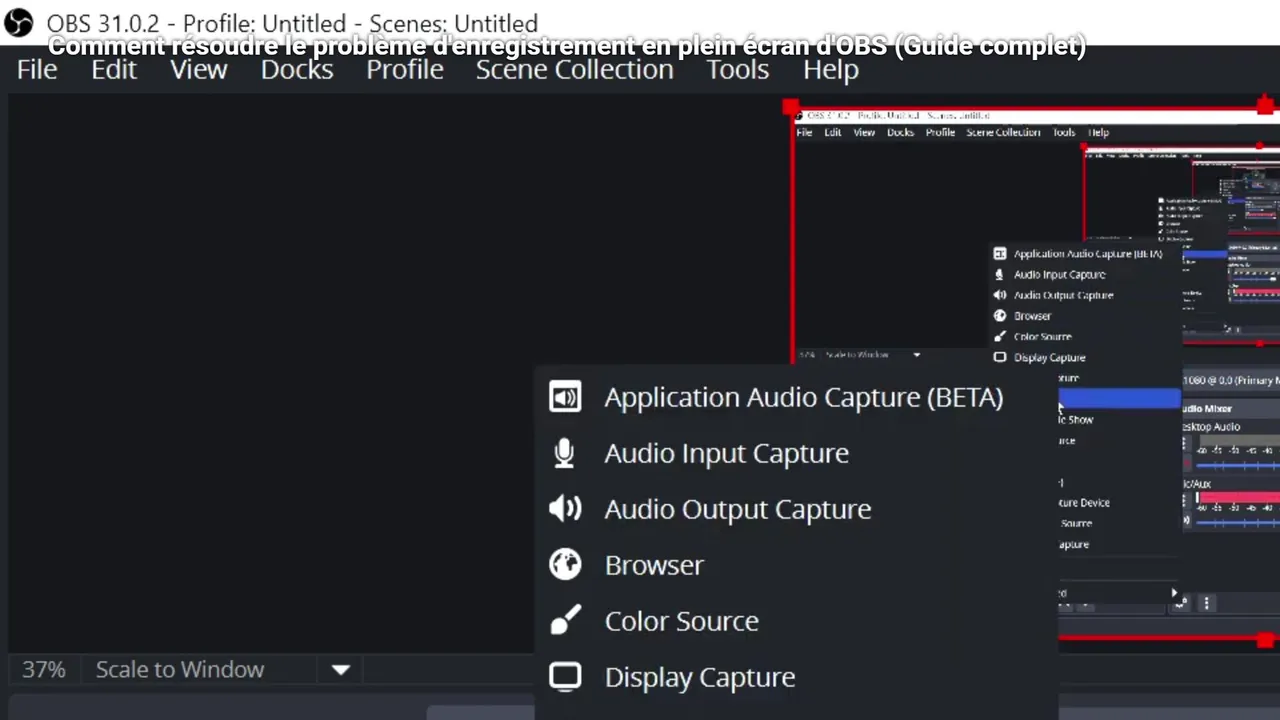
Task: Click View in the preview's mirrored menu bar
Action: (864, 132)
